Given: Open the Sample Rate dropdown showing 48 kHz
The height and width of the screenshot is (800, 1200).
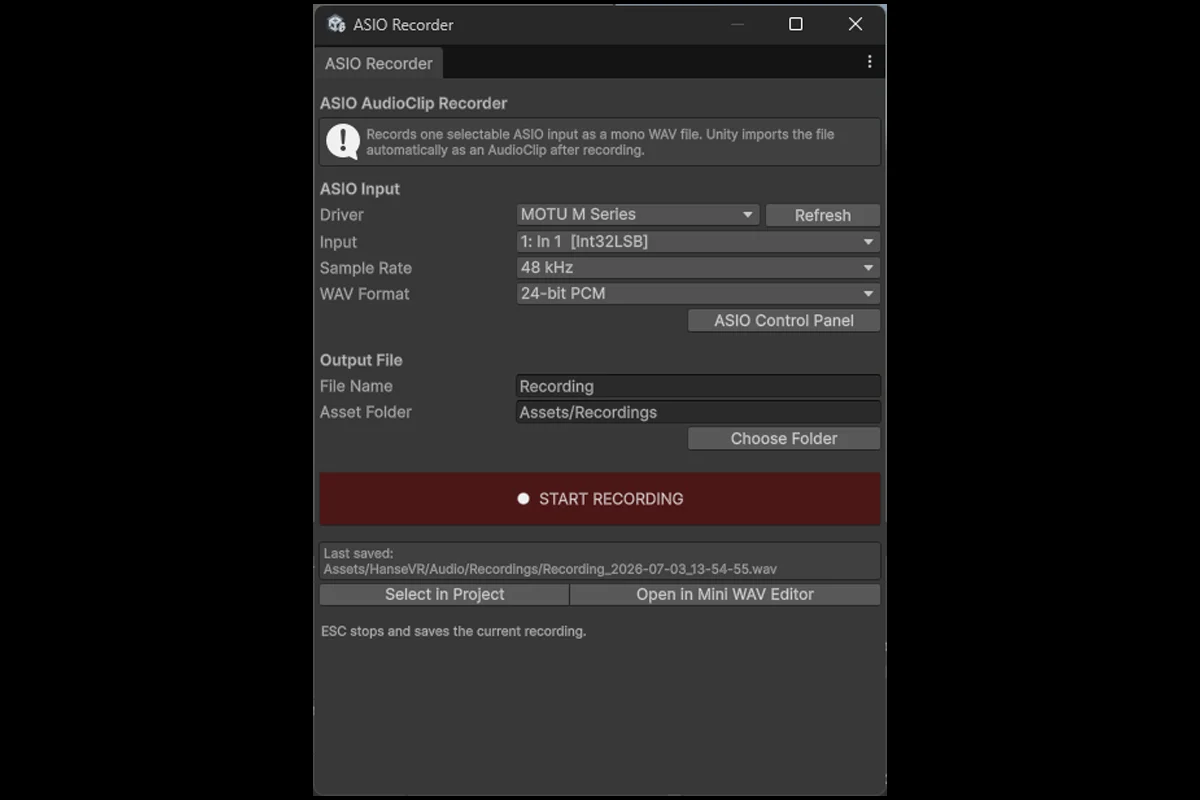Looking at the screenshot, I should 698,268.
